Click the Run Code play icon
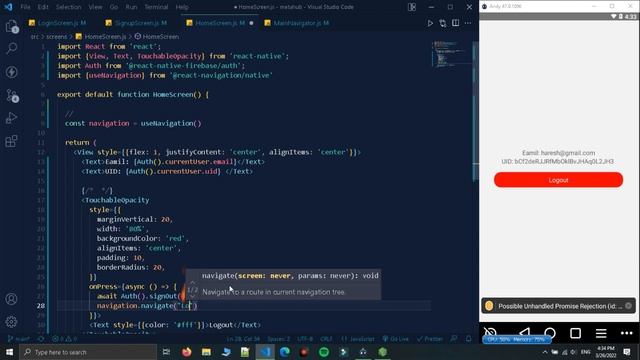 tap(430, 23)
